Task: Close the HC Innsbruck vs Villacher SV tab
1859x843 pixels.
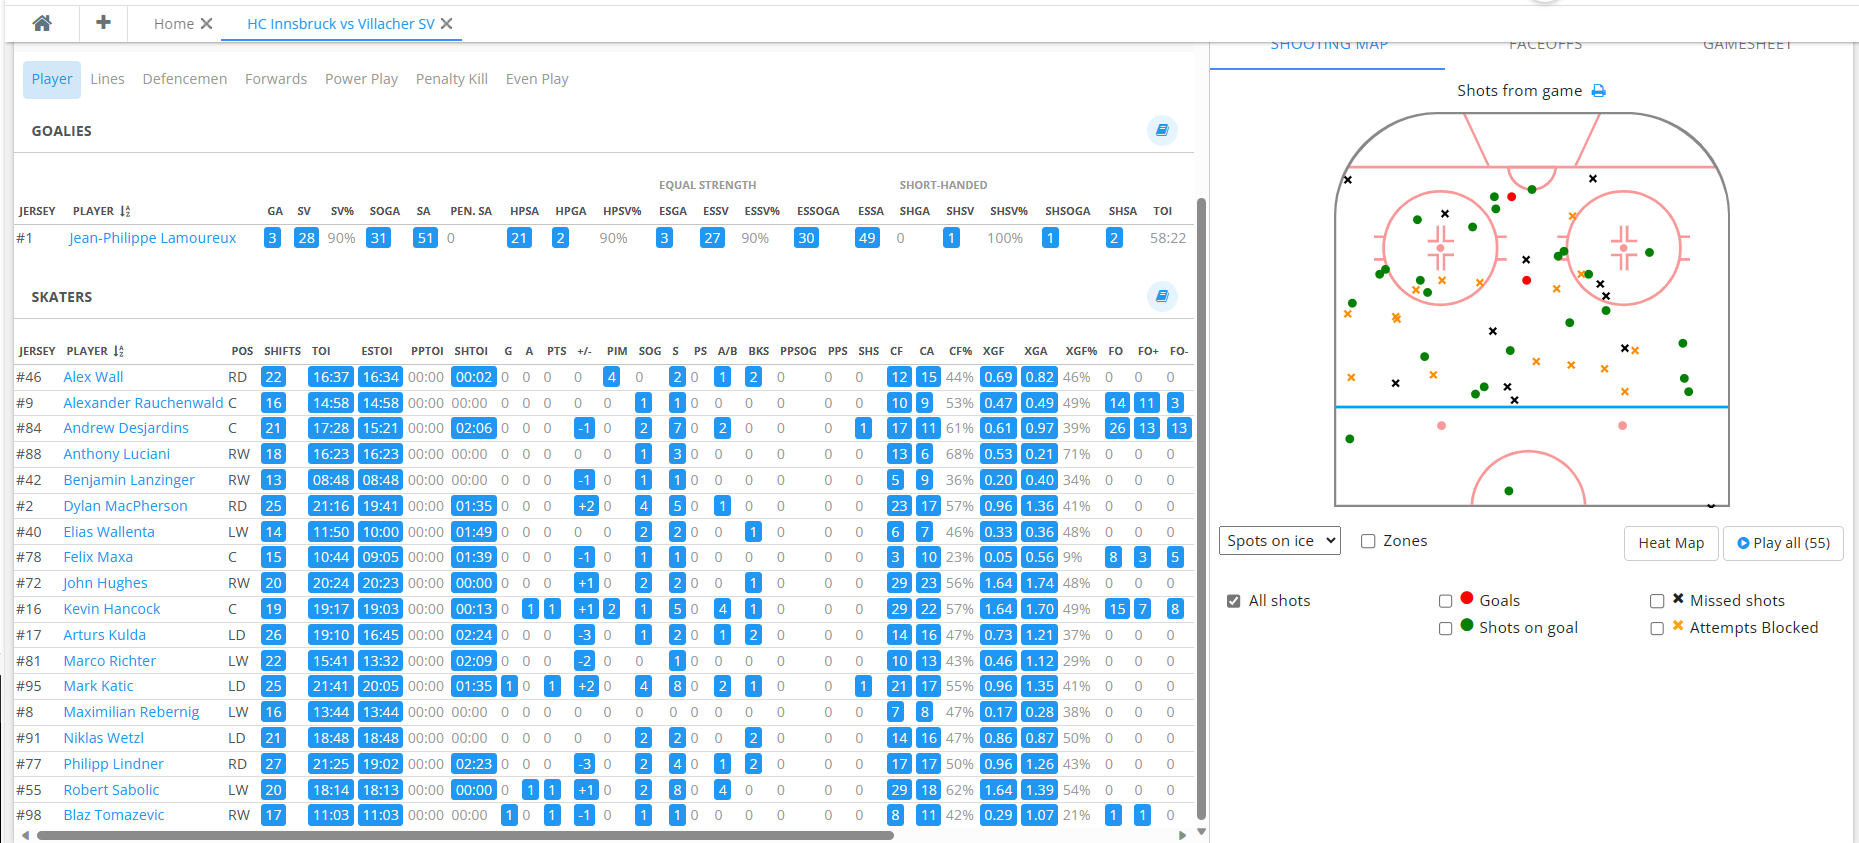Action: (x=447, y=24)
